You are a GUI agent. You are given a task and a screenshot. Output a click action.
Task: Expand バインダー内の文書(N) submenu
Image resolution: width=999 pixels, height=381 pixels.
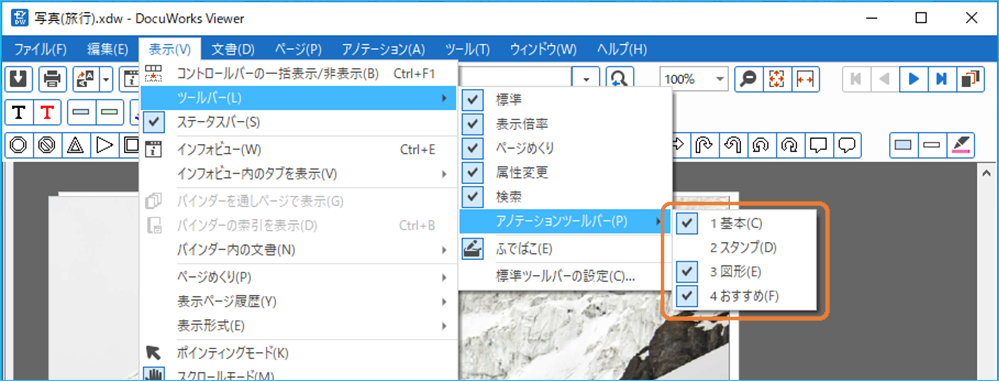[298, 249]
